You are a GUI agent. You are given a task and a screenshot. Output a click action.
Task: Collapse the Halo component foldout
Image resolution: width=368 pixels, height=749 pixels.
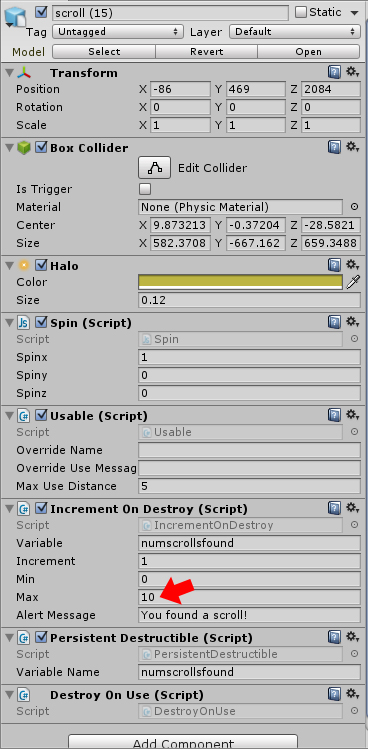click(9, 265)
